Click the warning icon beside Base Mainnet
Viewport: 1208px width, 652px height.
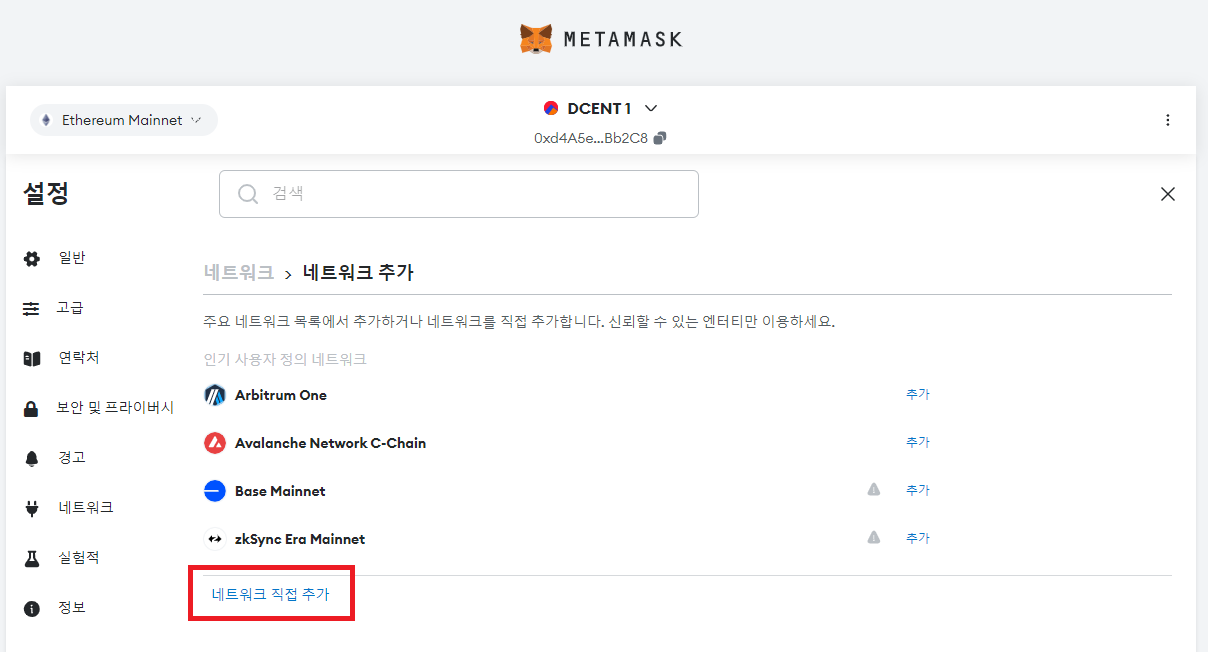(x=874, y=490)
